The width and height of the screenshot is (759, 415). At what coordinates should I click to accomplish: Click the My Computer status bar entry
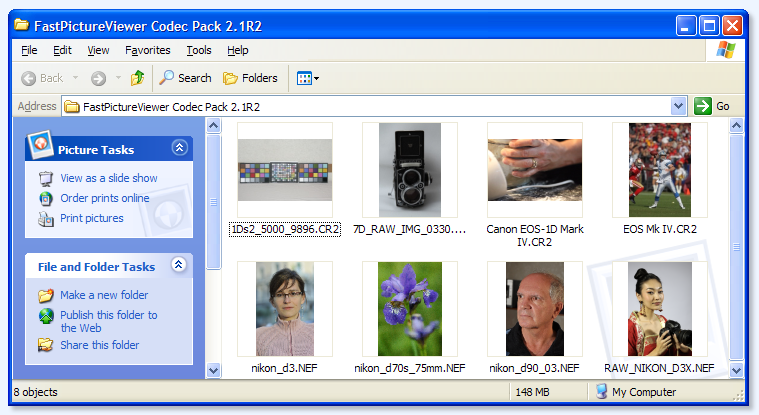[636, 392]
